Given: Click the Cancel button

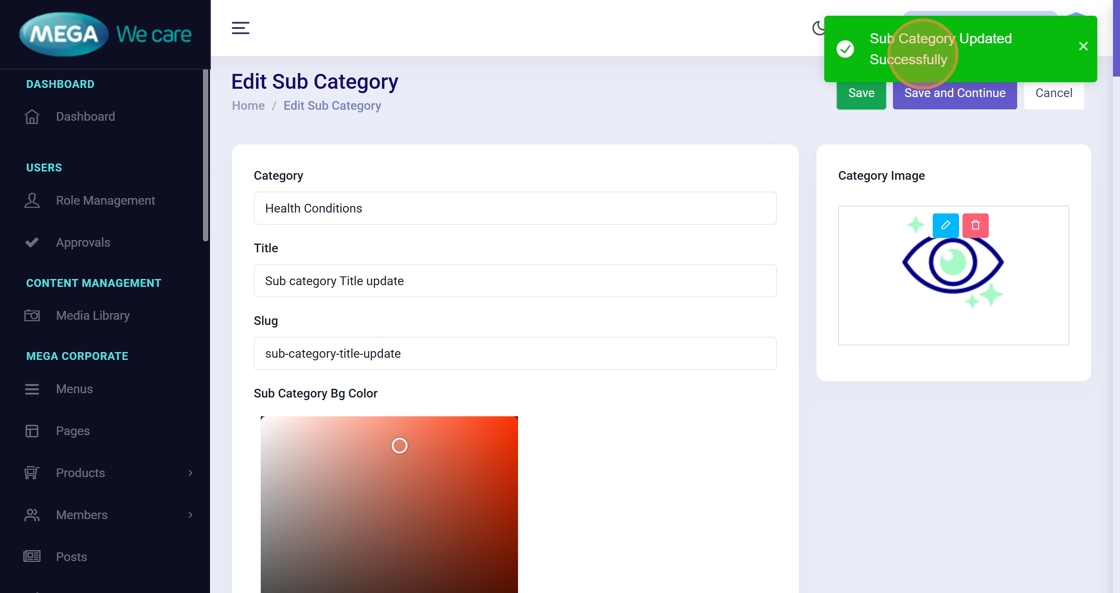Looking at the screenshot, I should point(1053,93).
